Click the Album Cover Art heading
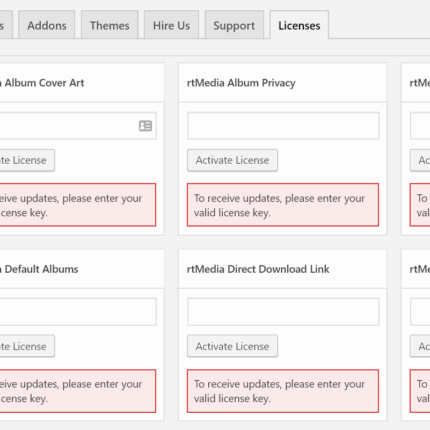Viewport: 430px width, 430px height. click(42, 83)
